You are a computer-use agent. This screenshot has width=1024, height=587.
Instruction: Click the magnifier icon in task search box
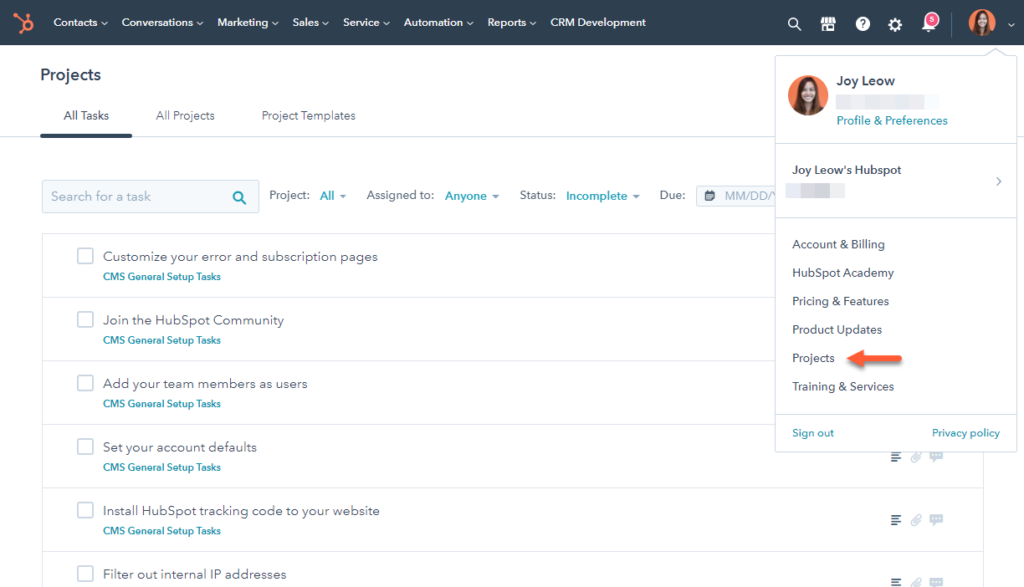(240, 197)
